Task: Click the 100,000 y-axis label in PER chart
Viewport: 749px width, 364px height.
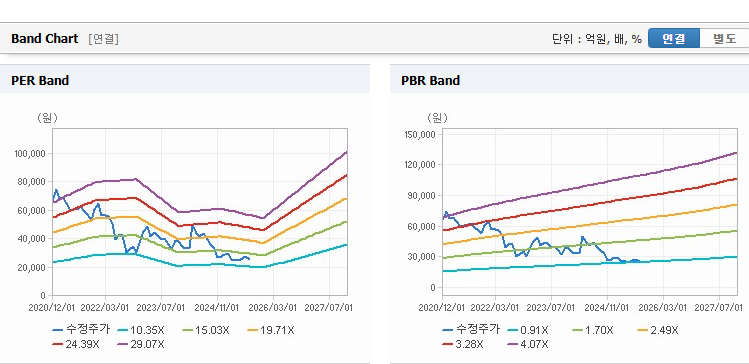Action: click(x=31, y=154)
